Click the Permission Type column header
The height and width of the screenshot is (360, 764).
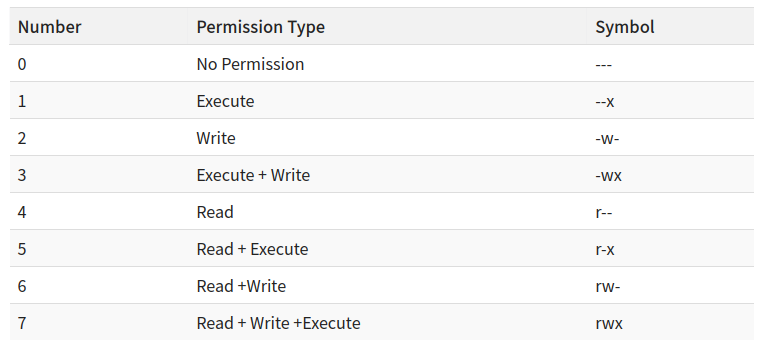pos(261,27)
